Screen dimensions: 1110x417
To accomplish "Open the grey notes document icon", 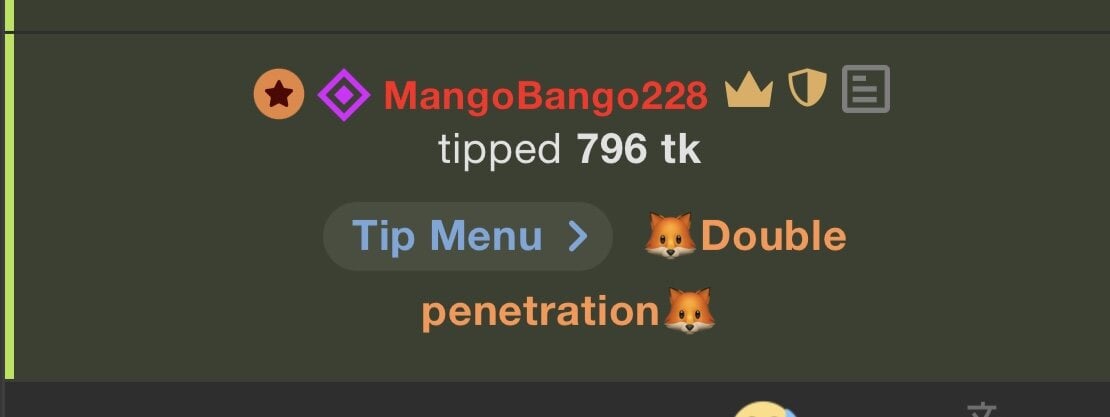I will [866, 89].
